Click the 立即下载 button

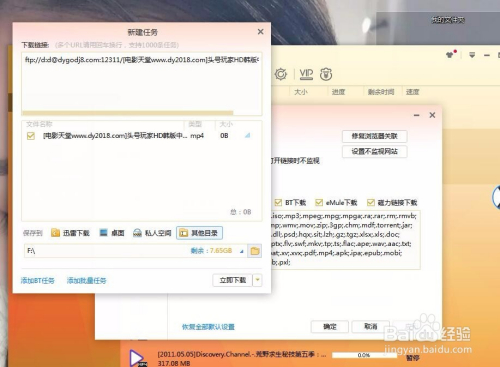233,280
